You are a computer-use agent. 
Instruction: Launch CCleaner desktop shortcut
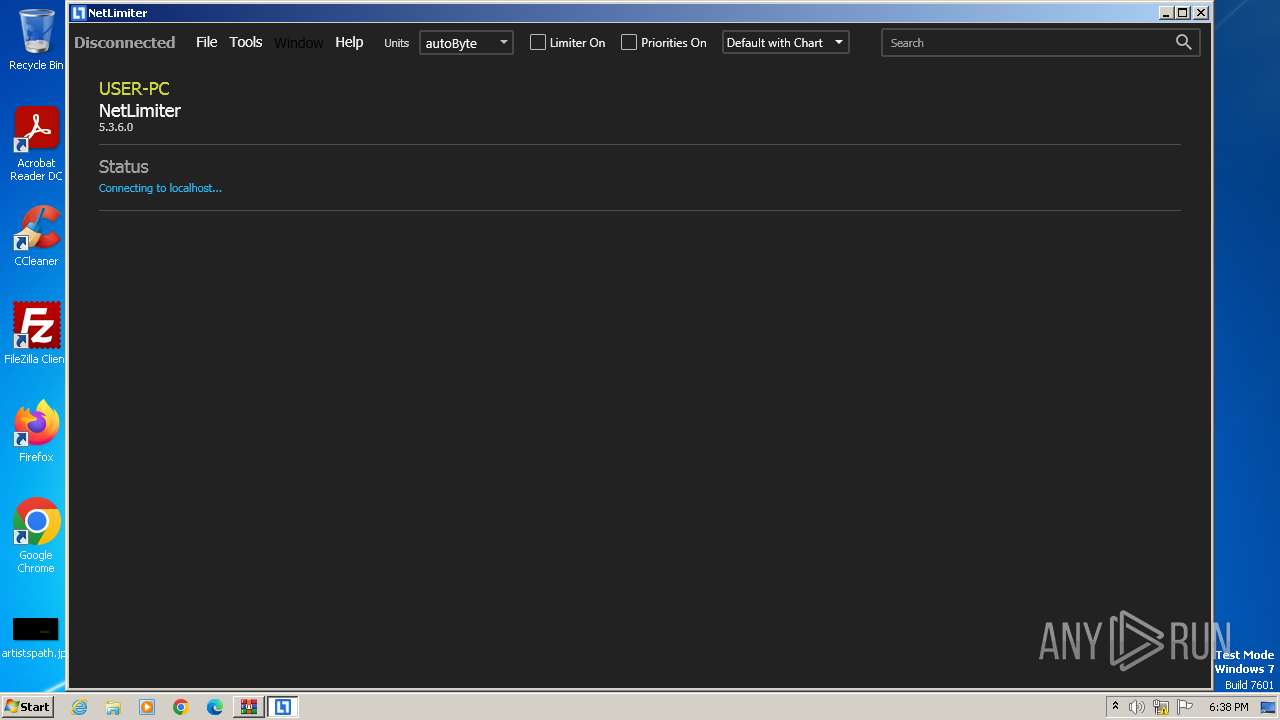[x=36, y=236]
